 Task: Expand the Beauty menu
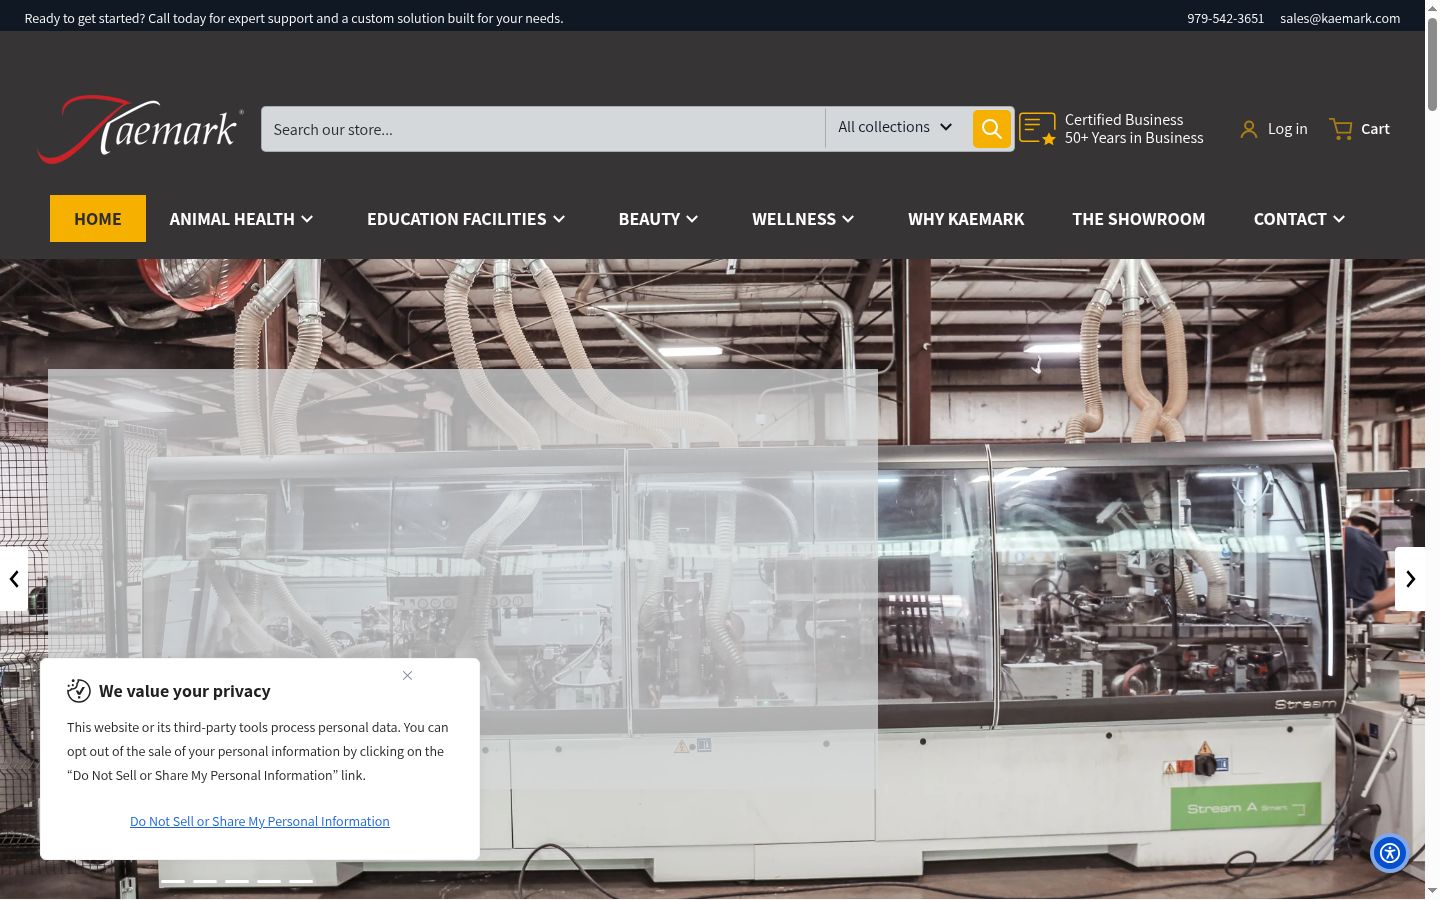(x=658, y=219)
